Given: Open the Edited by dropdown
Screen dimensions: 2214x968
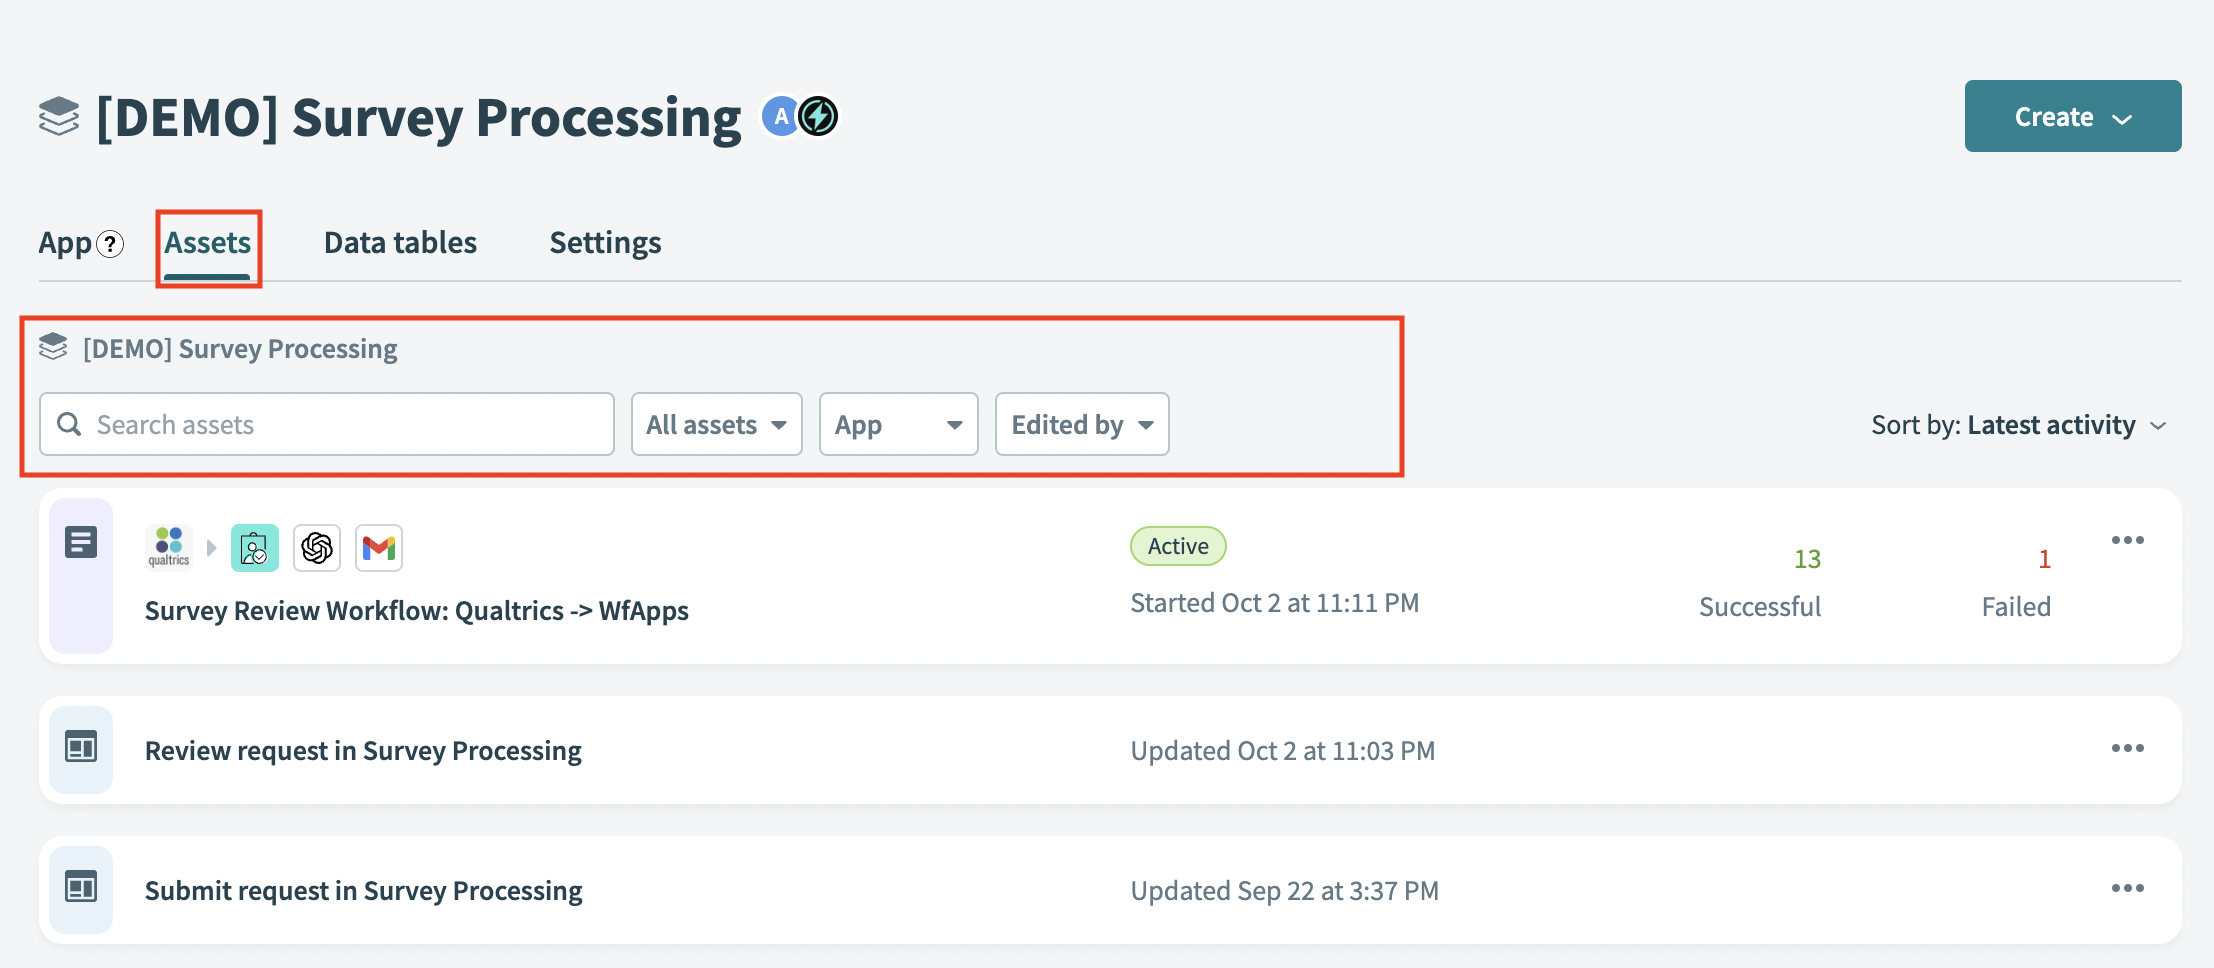Looking at the screenshot, I should click(x=1081, y=424).
